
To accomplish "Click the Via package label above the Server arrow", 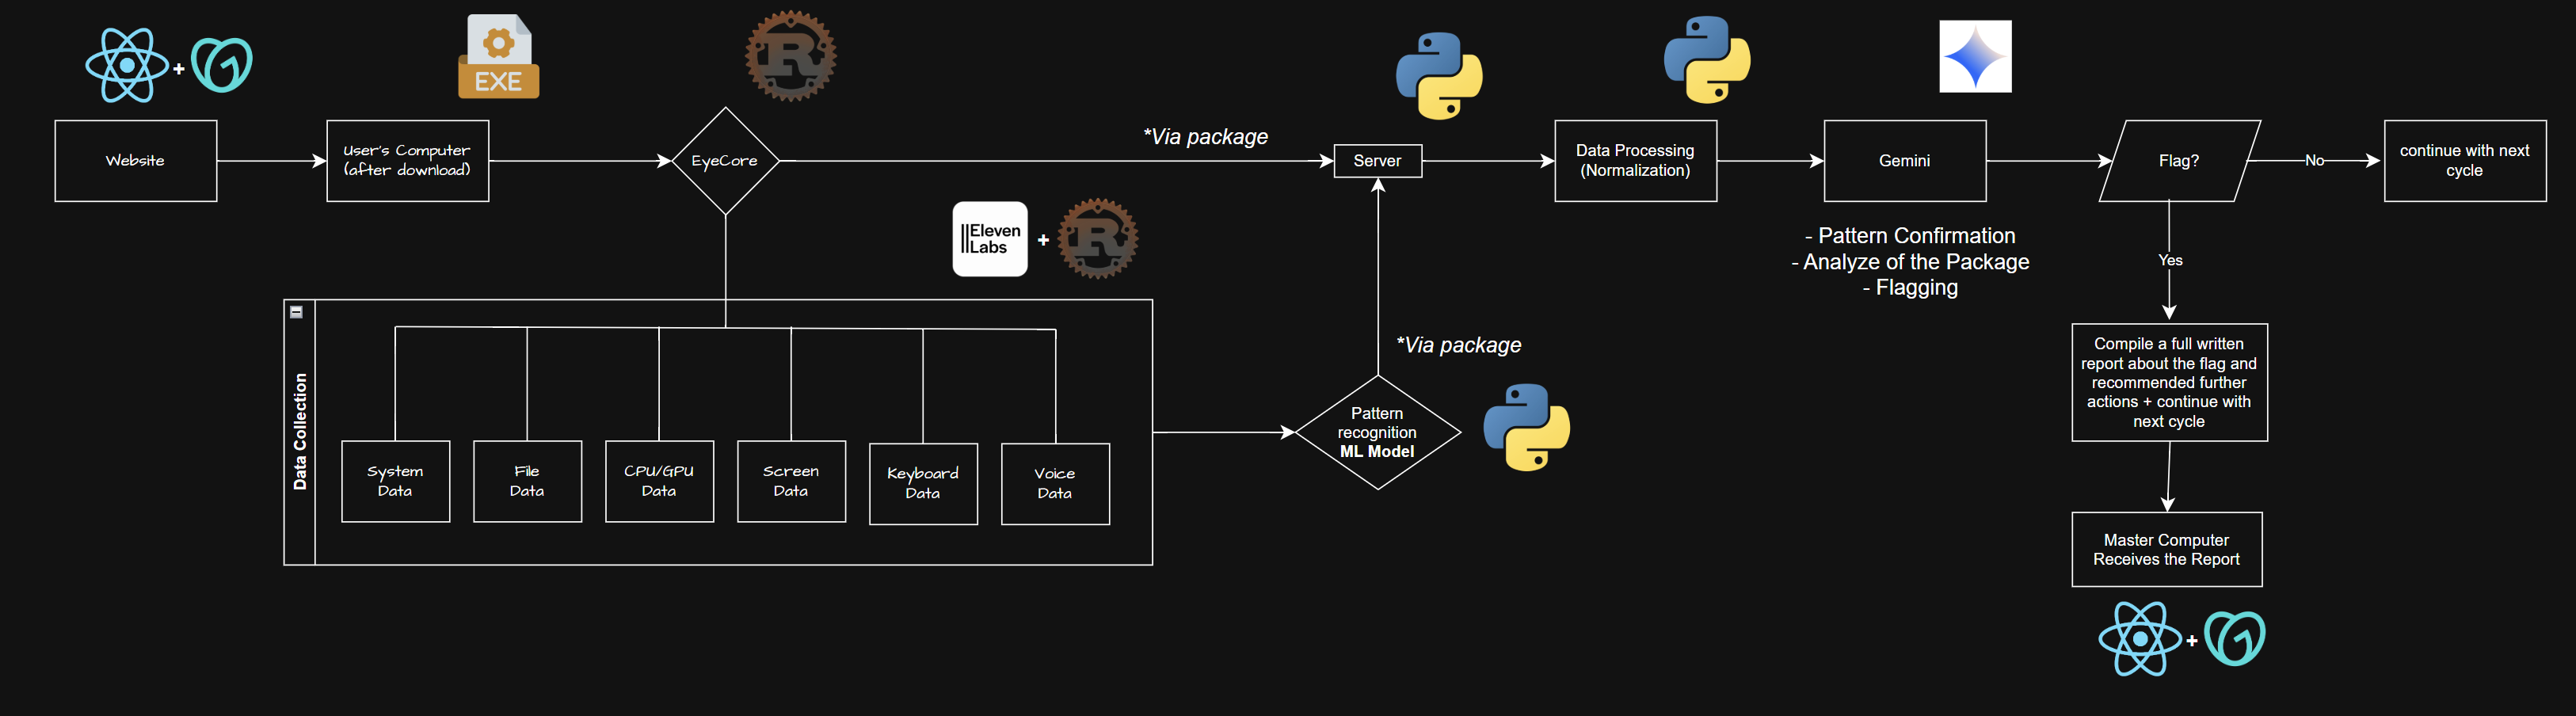I will point(1206,137).
